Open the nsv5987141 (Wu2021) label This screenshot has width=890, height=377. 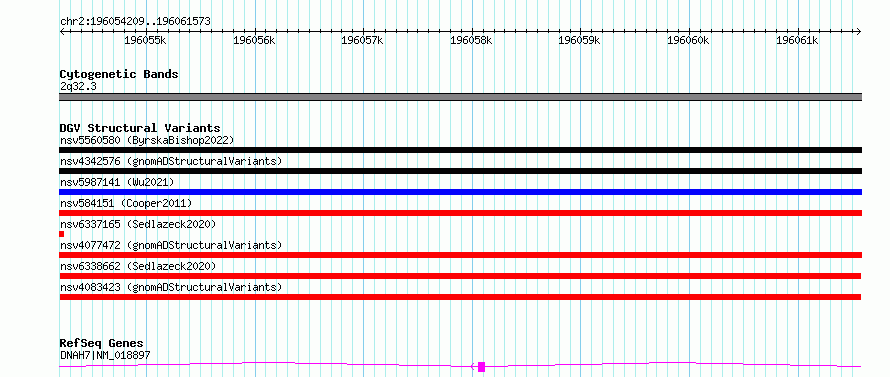[x=116, y=182]
